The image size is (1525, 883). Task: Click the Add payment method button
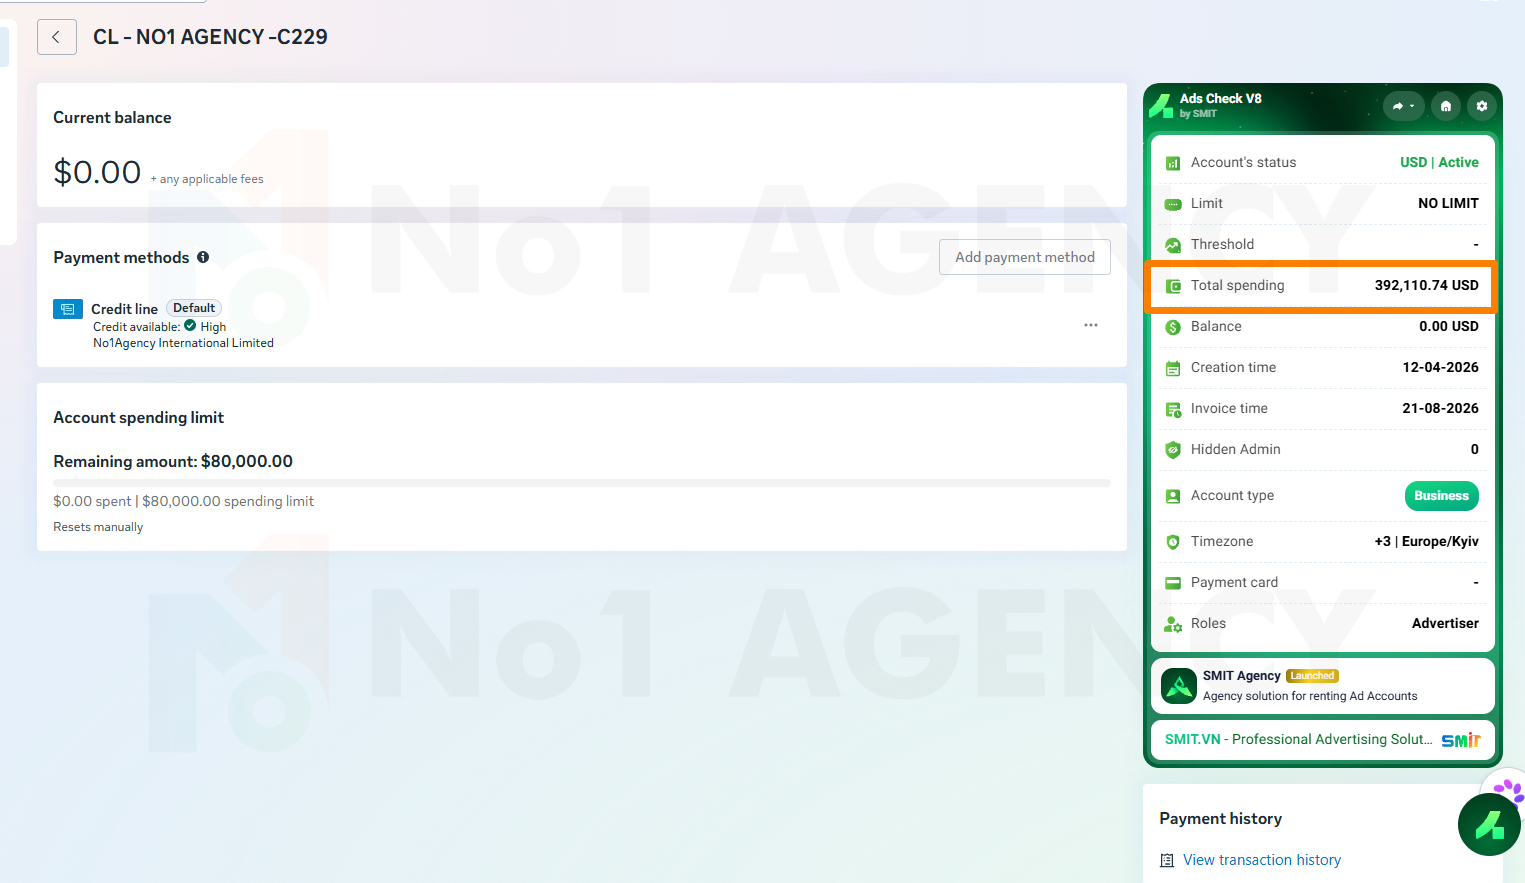click(1025, 257)
